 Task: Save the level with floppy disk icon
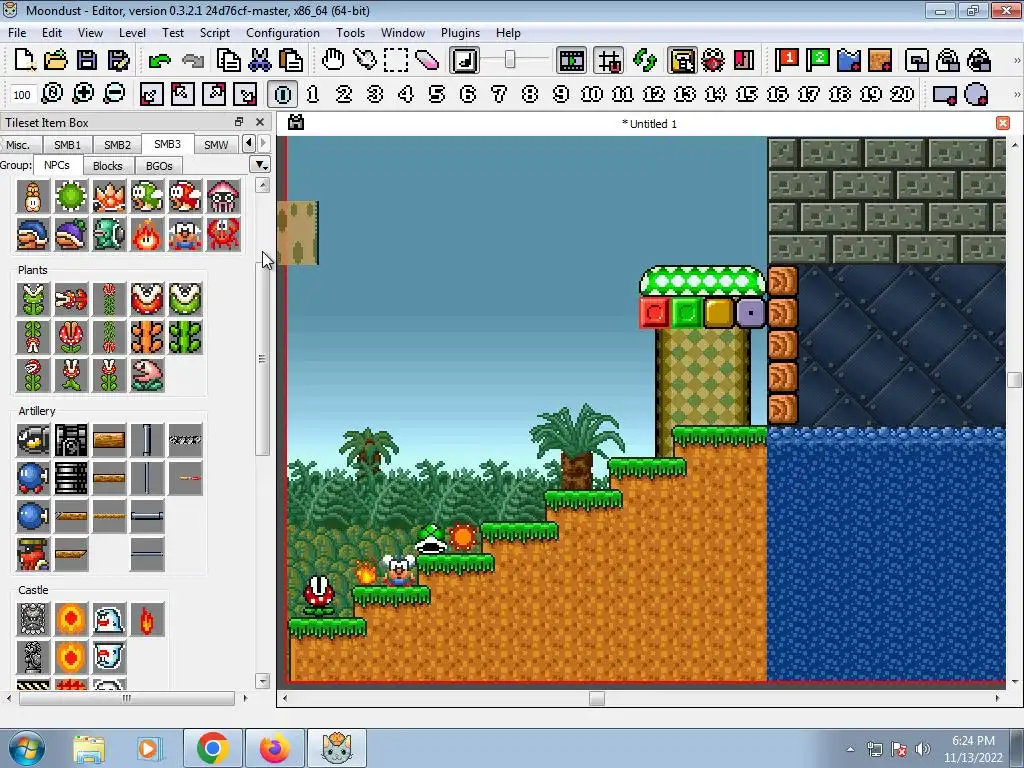tap(87, 61)
